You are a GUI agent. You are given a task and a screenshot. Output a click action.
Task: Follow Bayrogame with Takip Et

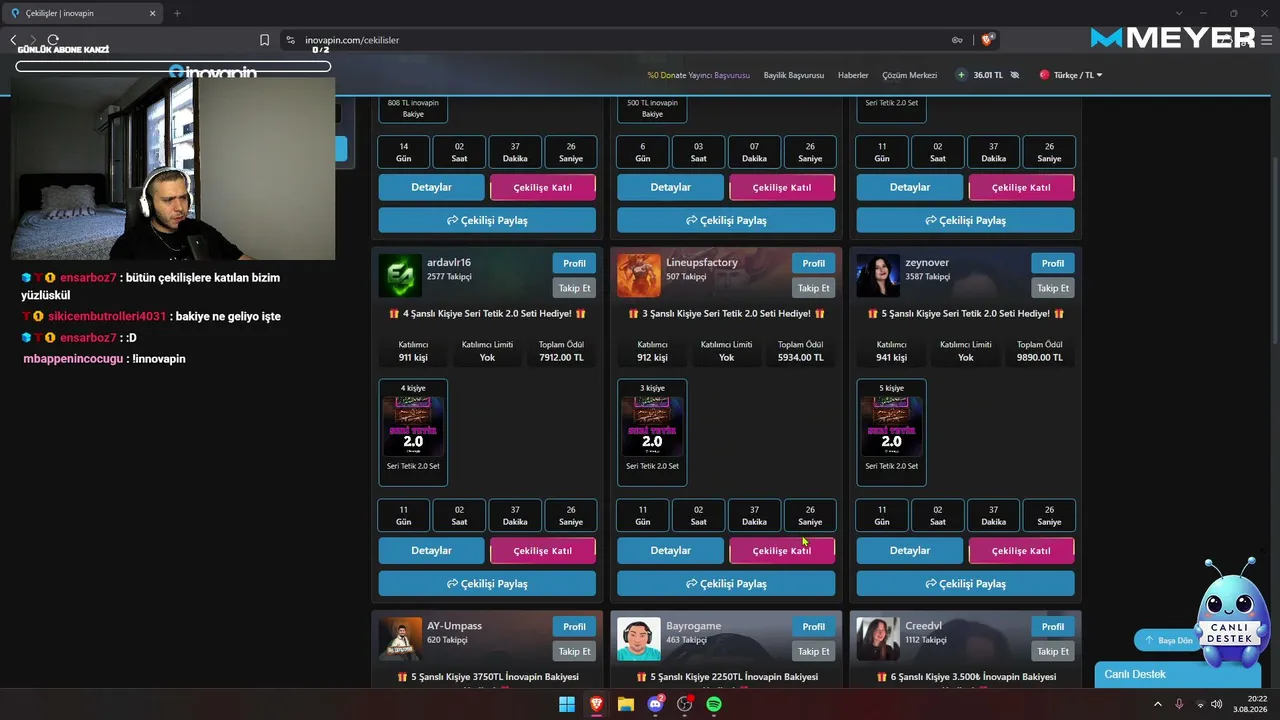pyautogui.click(x=814, y=651)
